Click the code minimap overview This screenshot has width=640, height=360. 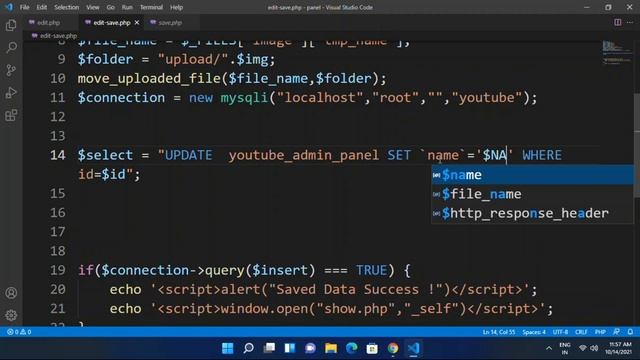click(617, 53)
